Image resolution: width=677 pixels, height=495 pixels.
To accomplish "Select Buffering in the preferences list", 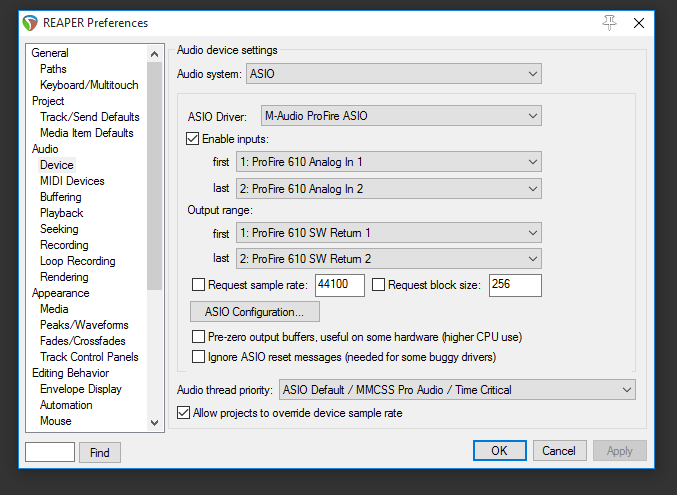I will (60, 197).
